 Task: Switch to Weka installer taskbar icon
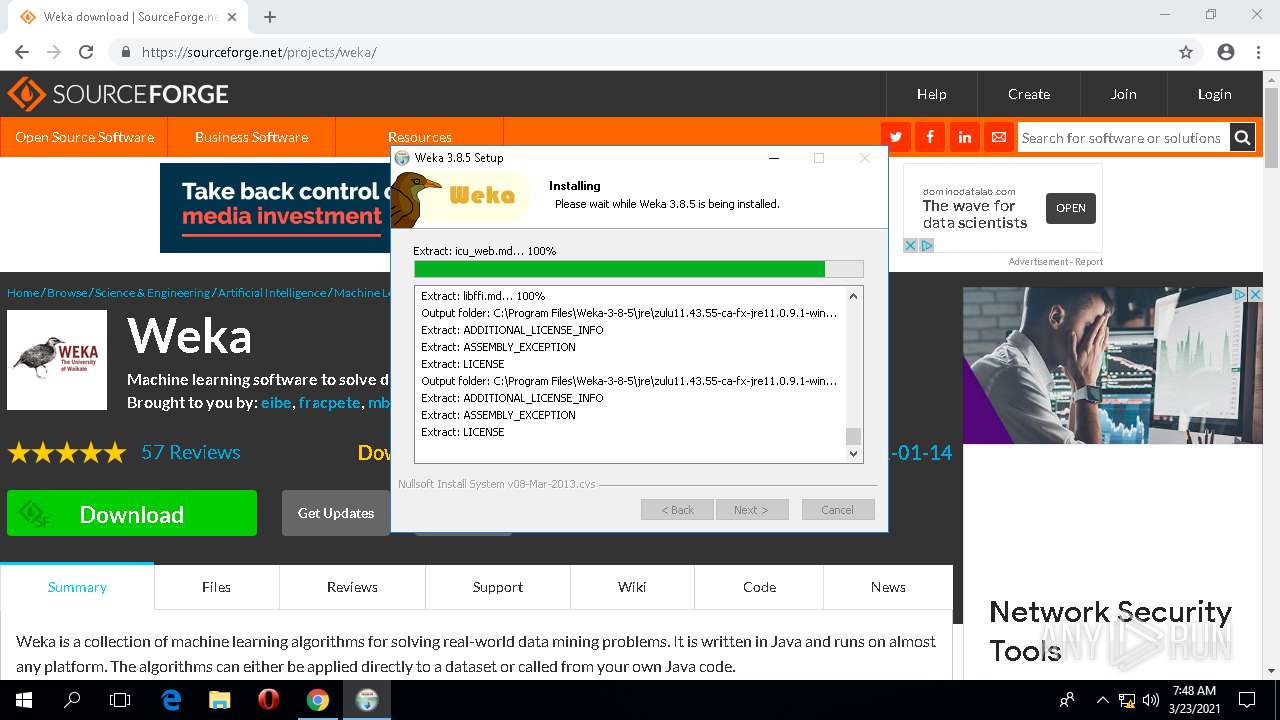point(366,700)
